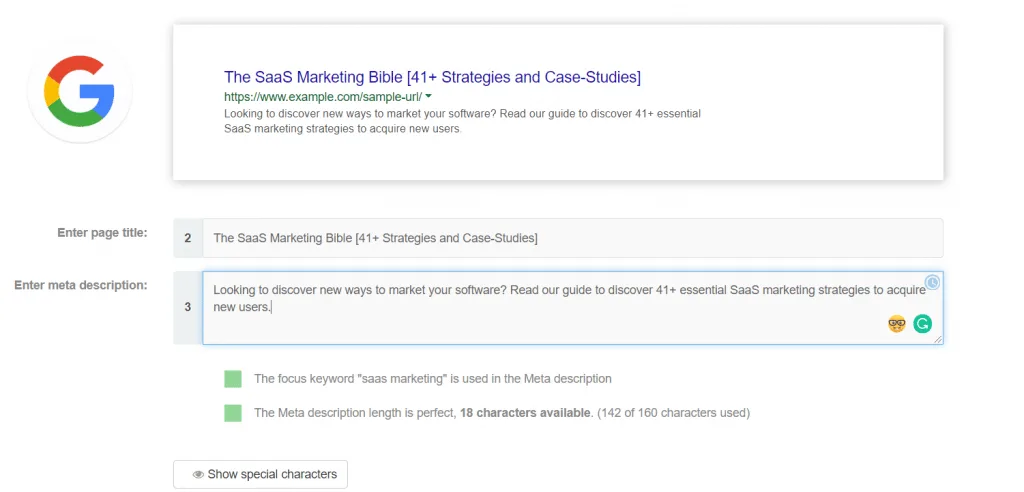
Task: Click the number 3 badge beside meta description
Action: coord(188,308)
